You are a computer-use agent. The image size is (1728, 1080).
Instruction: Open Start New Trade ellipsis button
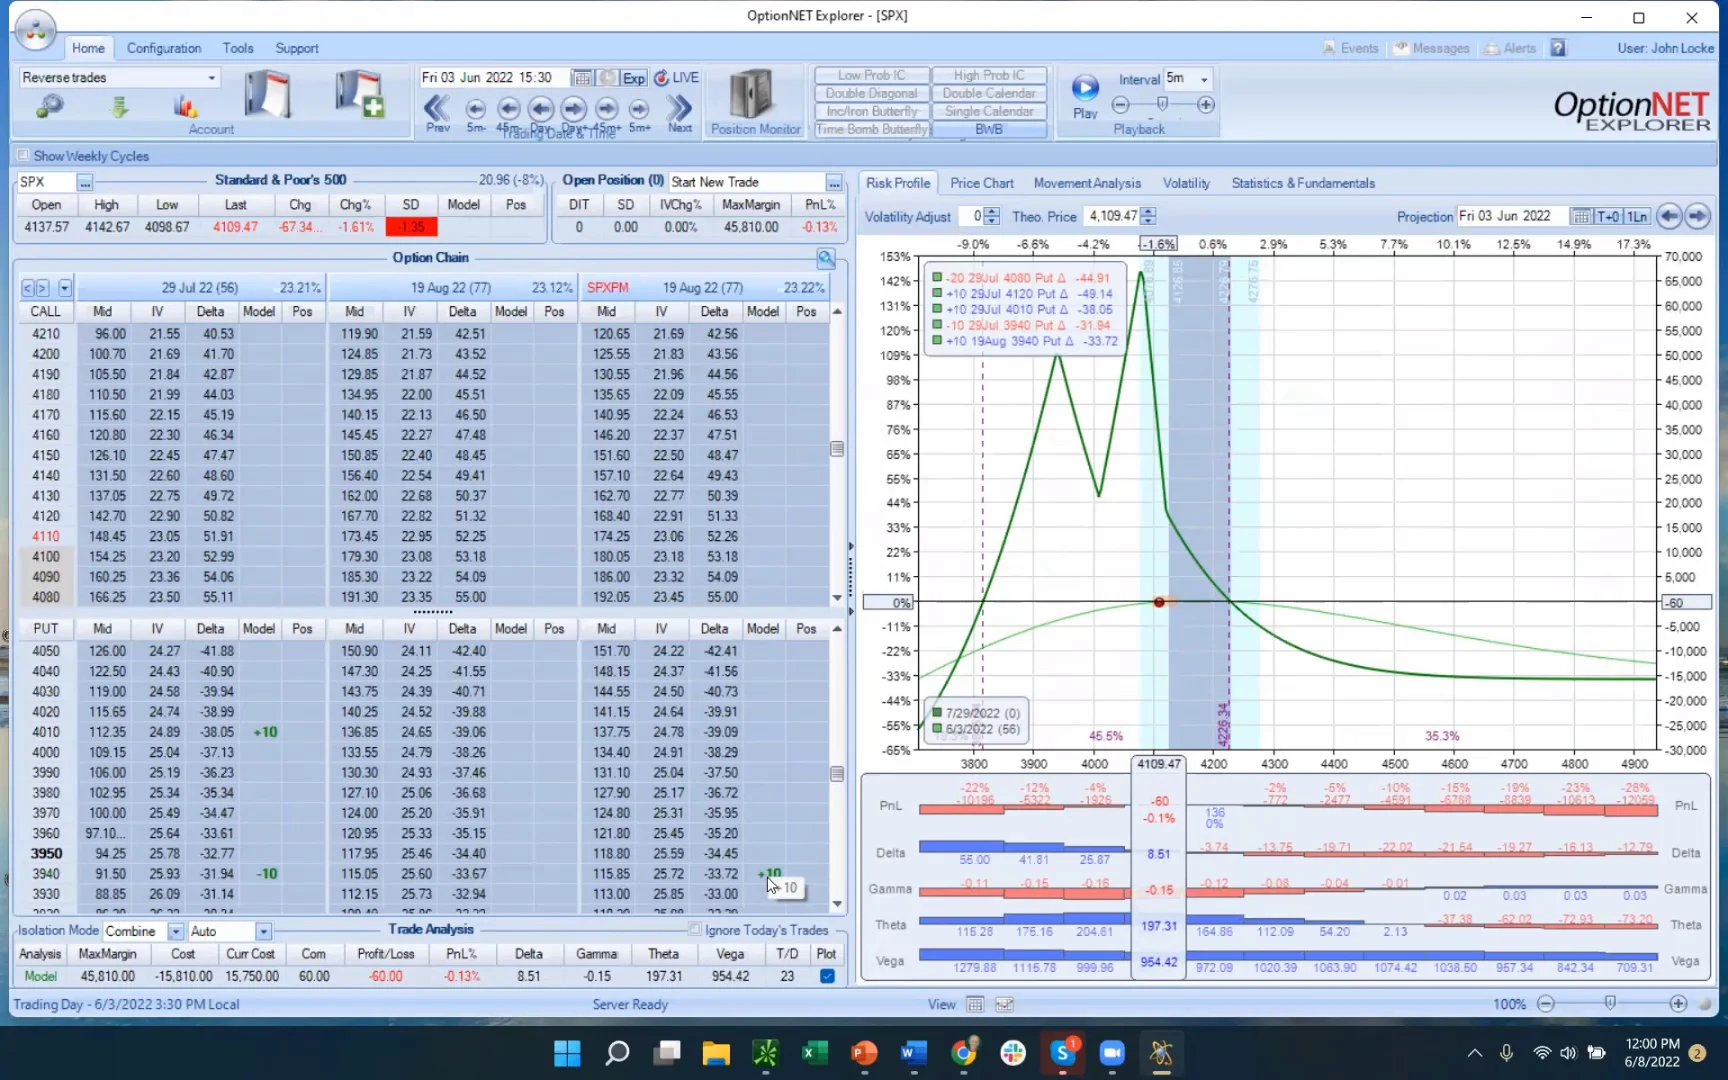pyautogui.click(x=834, y=182)
